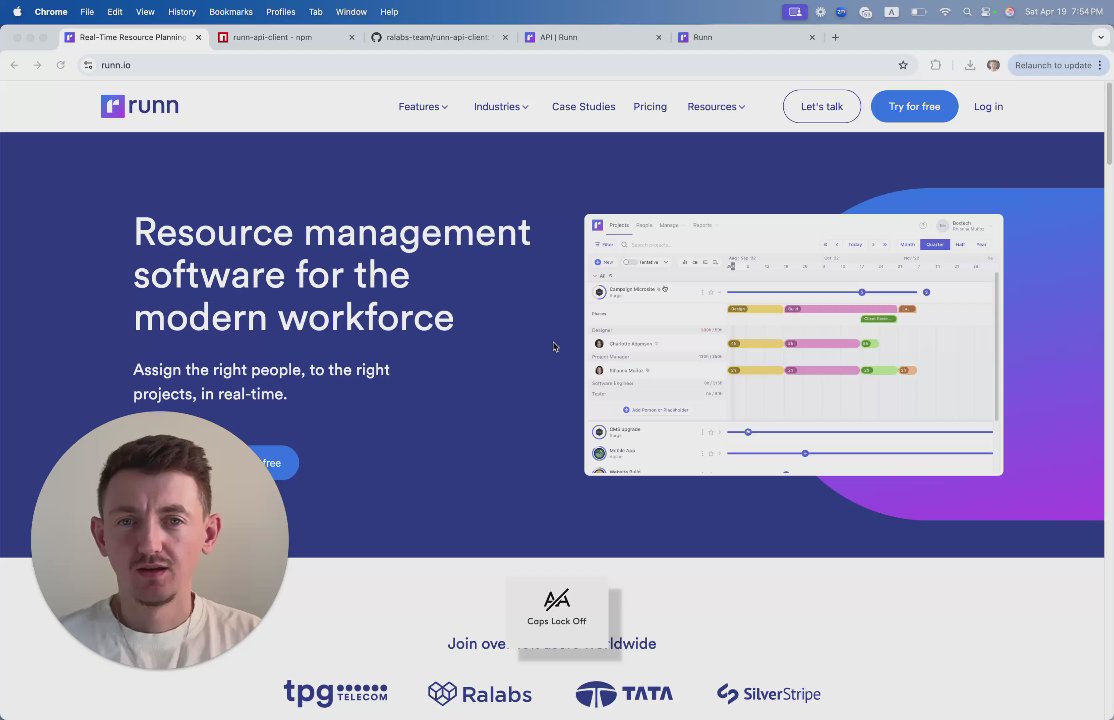Open the View menu
The height and width of the screenshot is (720, 1114).
point(145,11)
